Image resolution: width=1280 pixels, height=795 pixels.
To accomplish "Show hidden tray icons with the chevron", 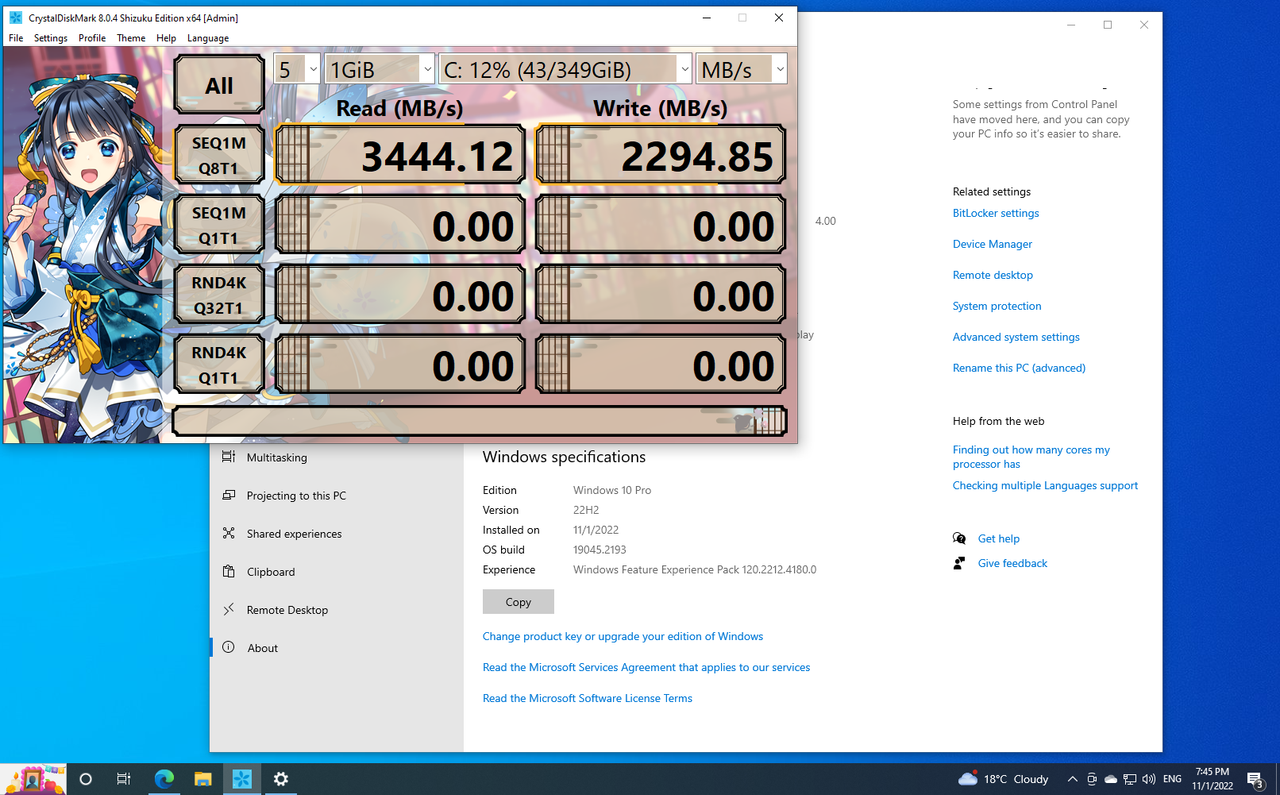I will click(x=1072, y=779).
